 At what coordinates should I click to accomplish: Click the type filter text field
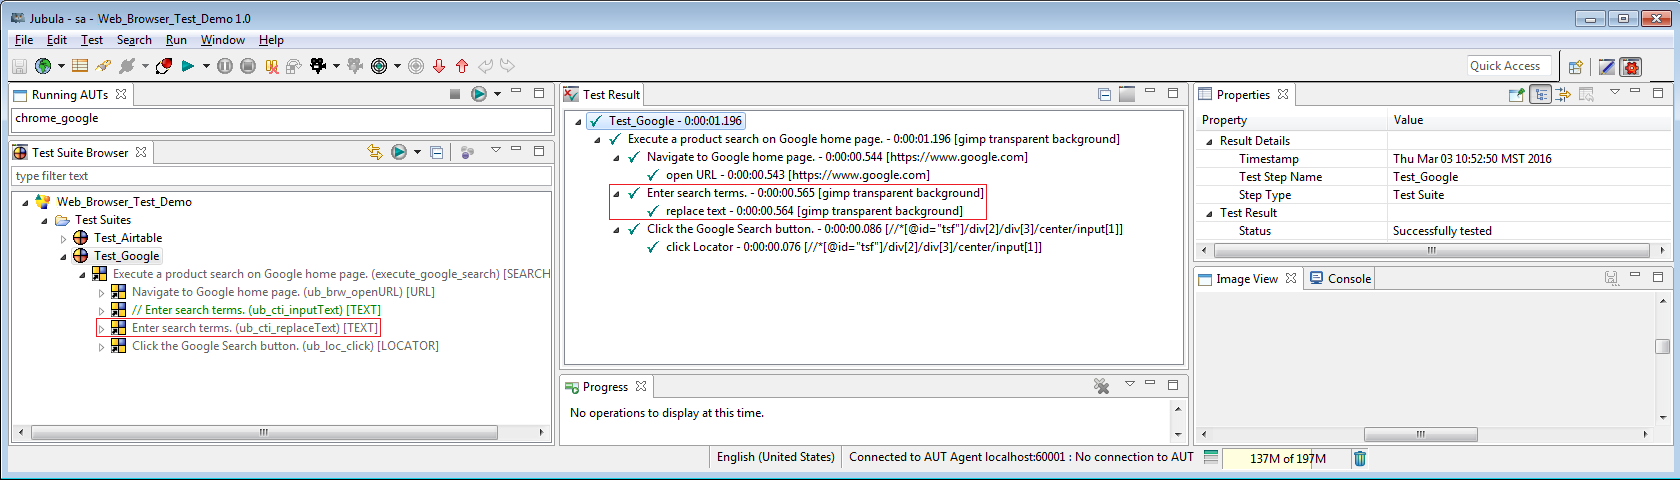(282, 176)
